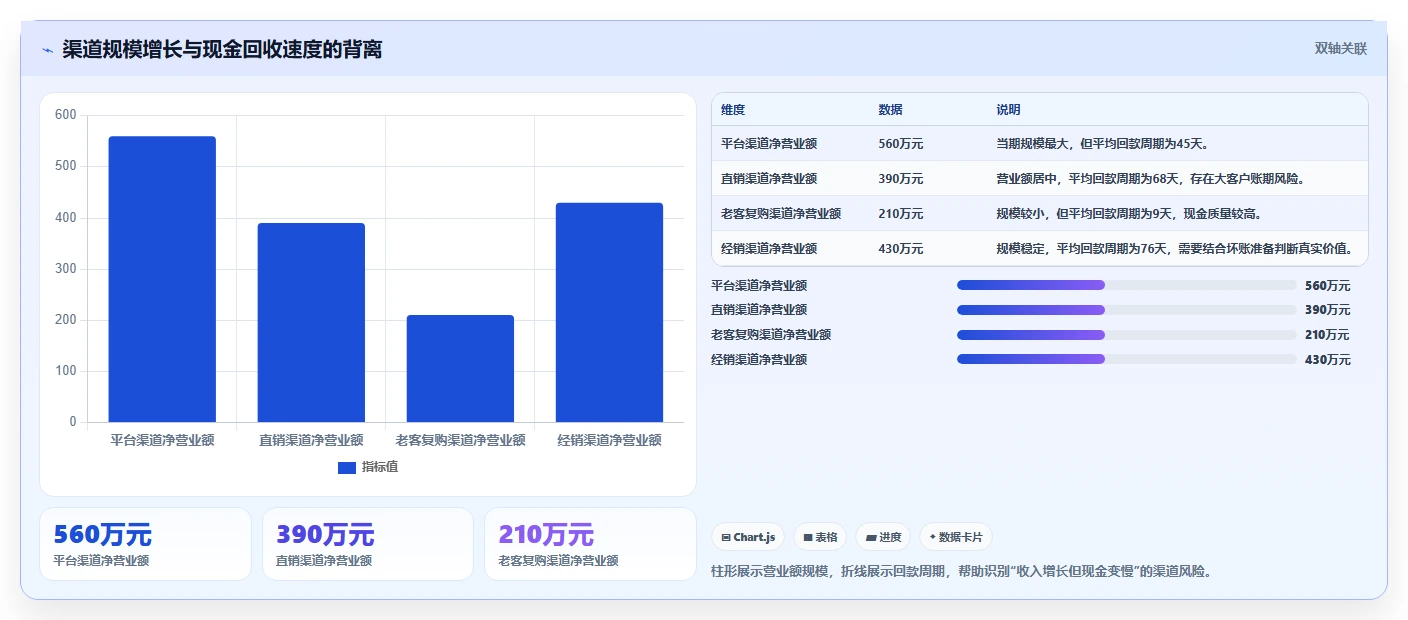Click the 平台渠道净营业额 bar in the chart
Image resolution: width=1408 pixels, height=620 pixels.
pos(162,279)
